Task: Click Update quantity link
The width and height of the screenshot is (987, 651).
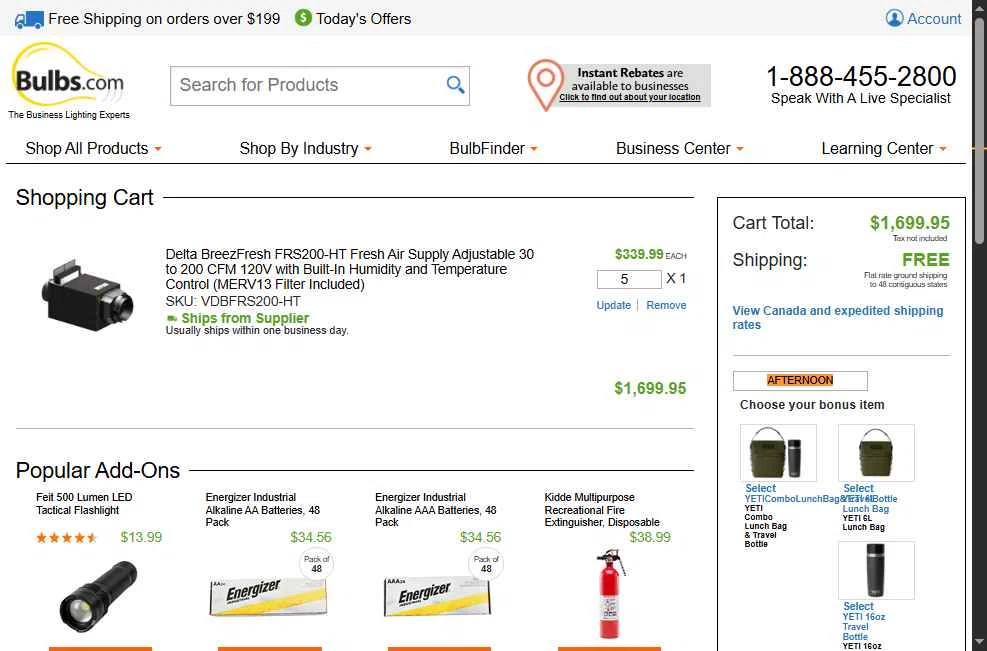Action: point(613,305)
